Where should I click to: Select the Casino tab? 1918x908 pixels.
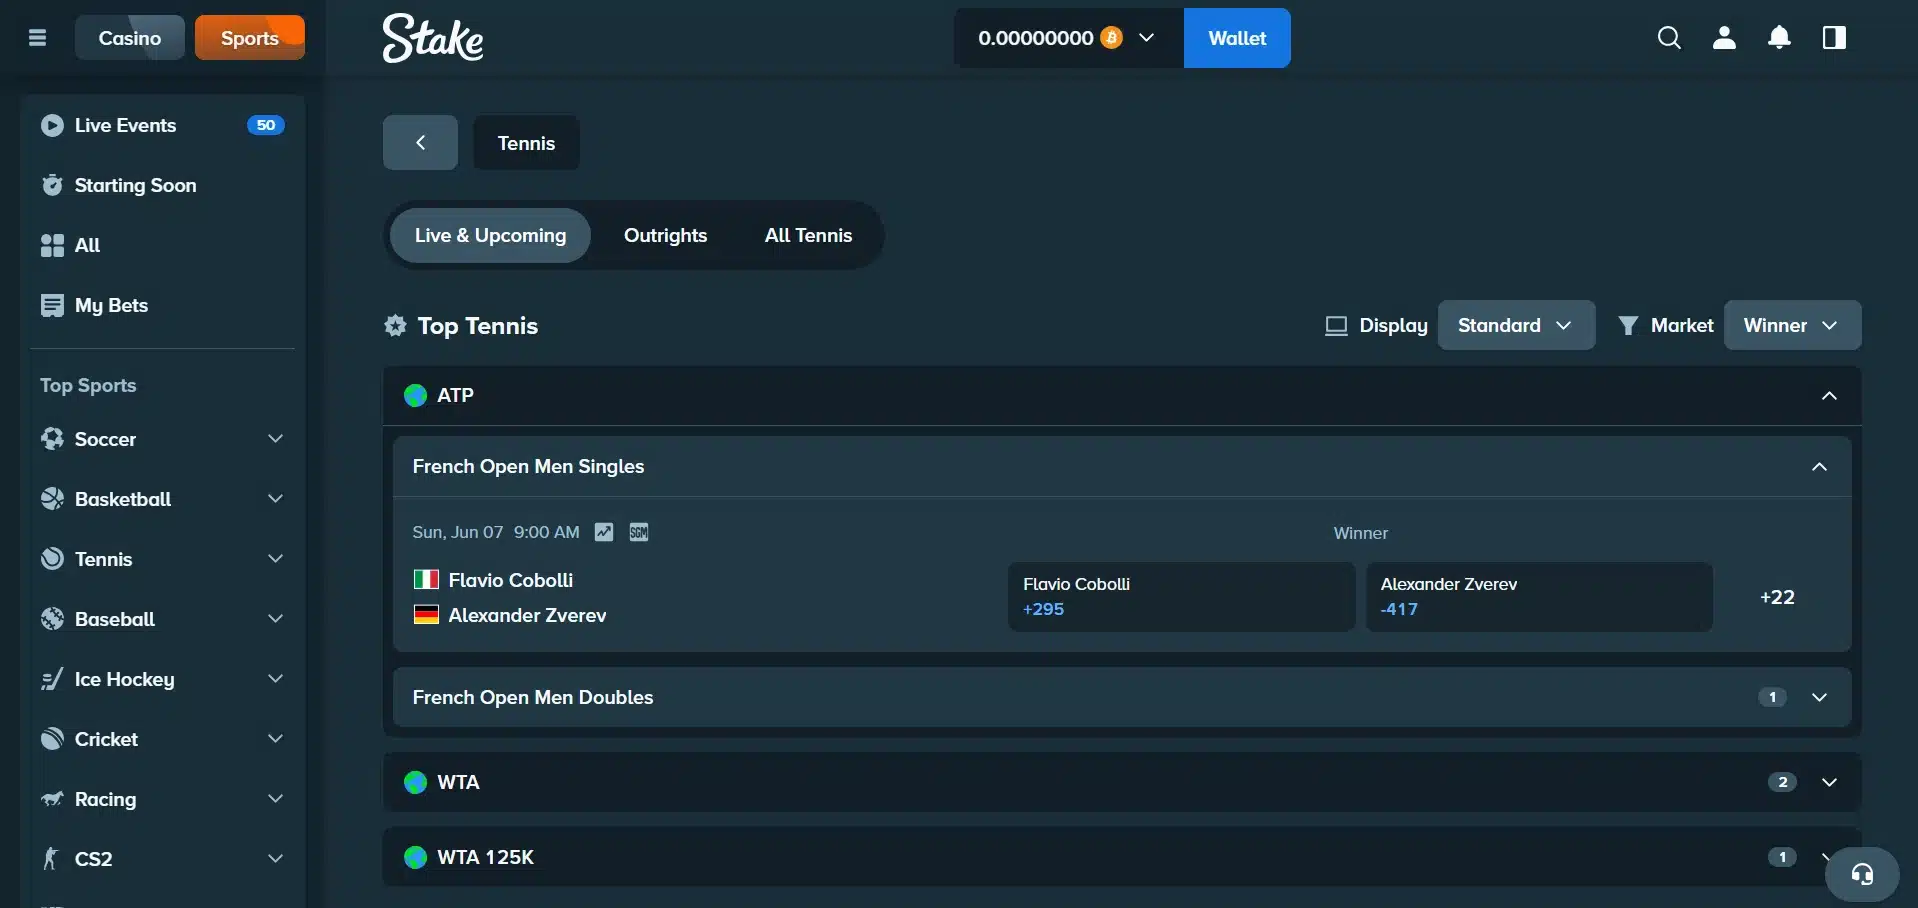point(130,38)
